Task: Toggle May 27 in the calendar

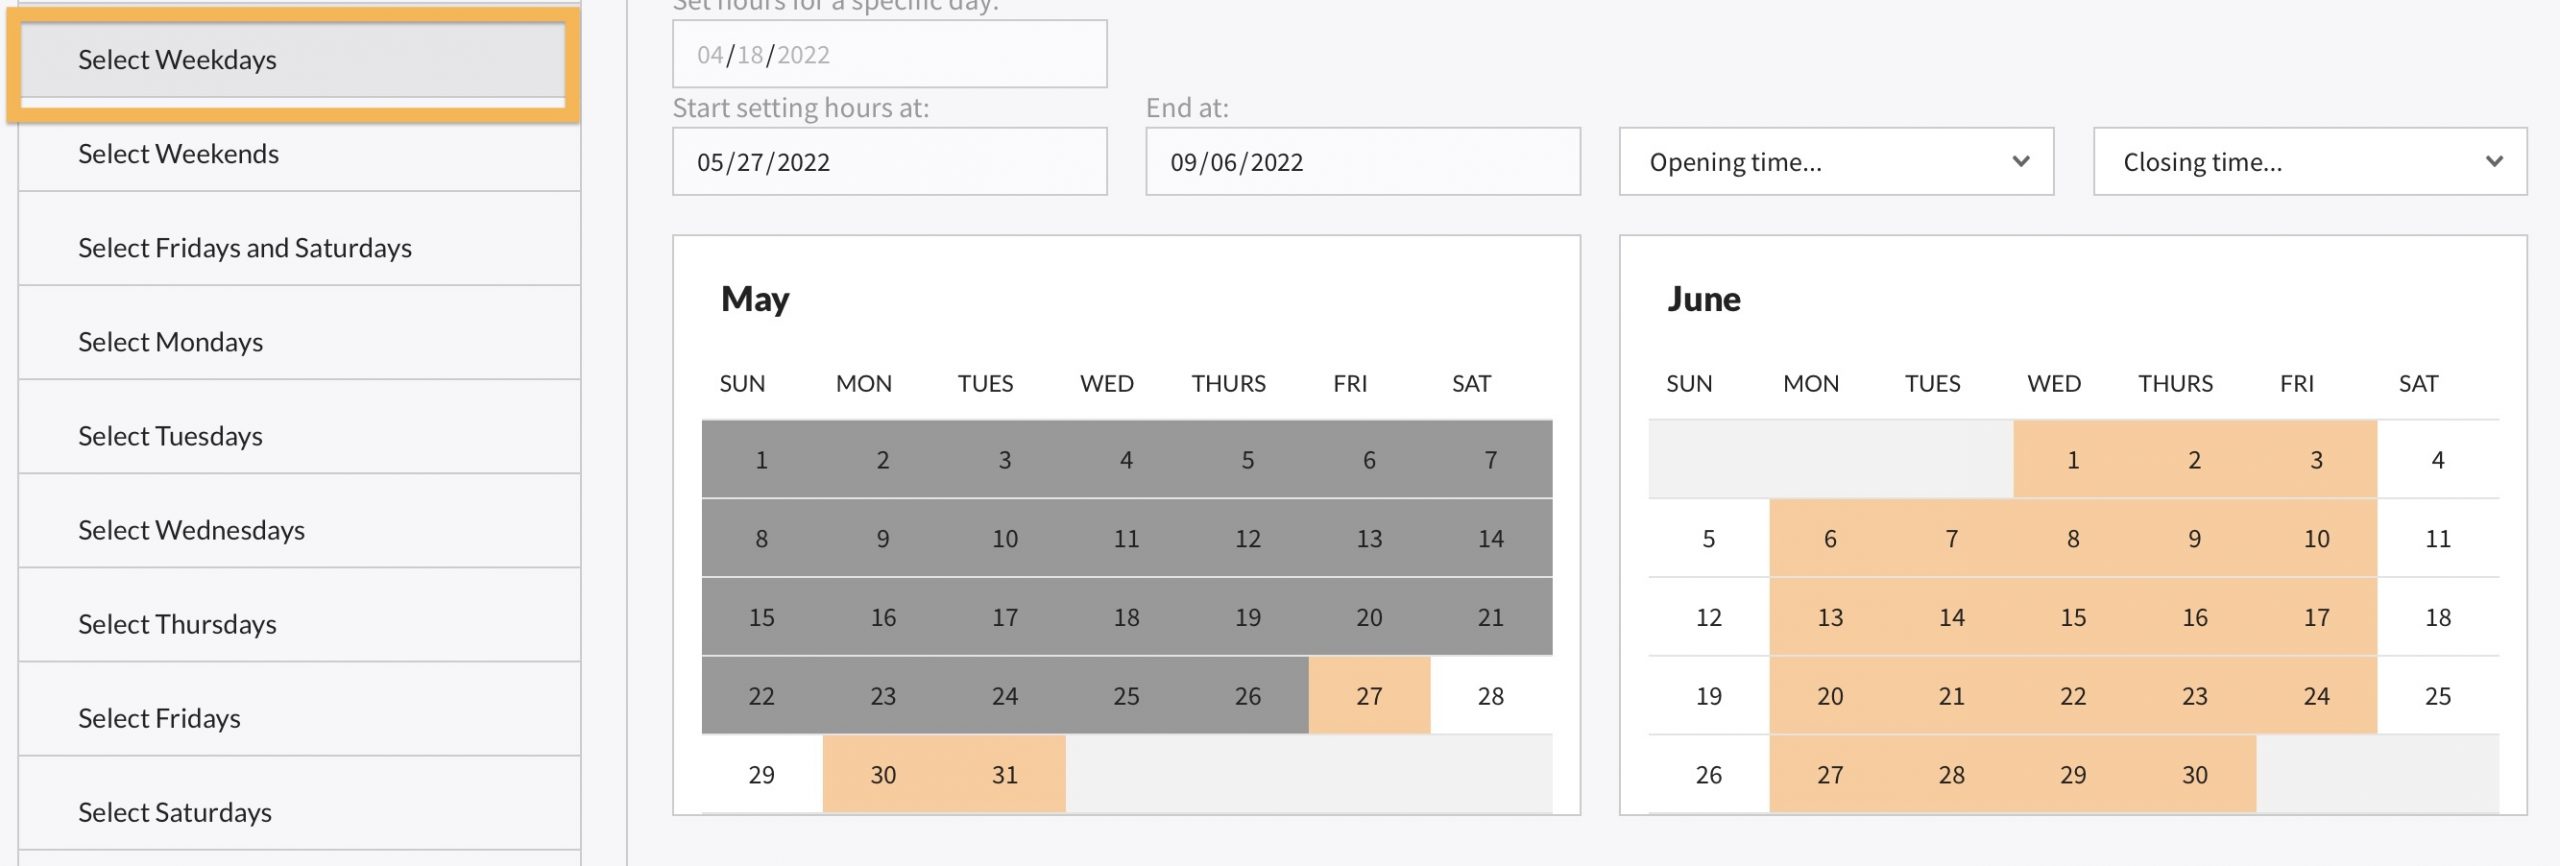Action: point(1369,696)
